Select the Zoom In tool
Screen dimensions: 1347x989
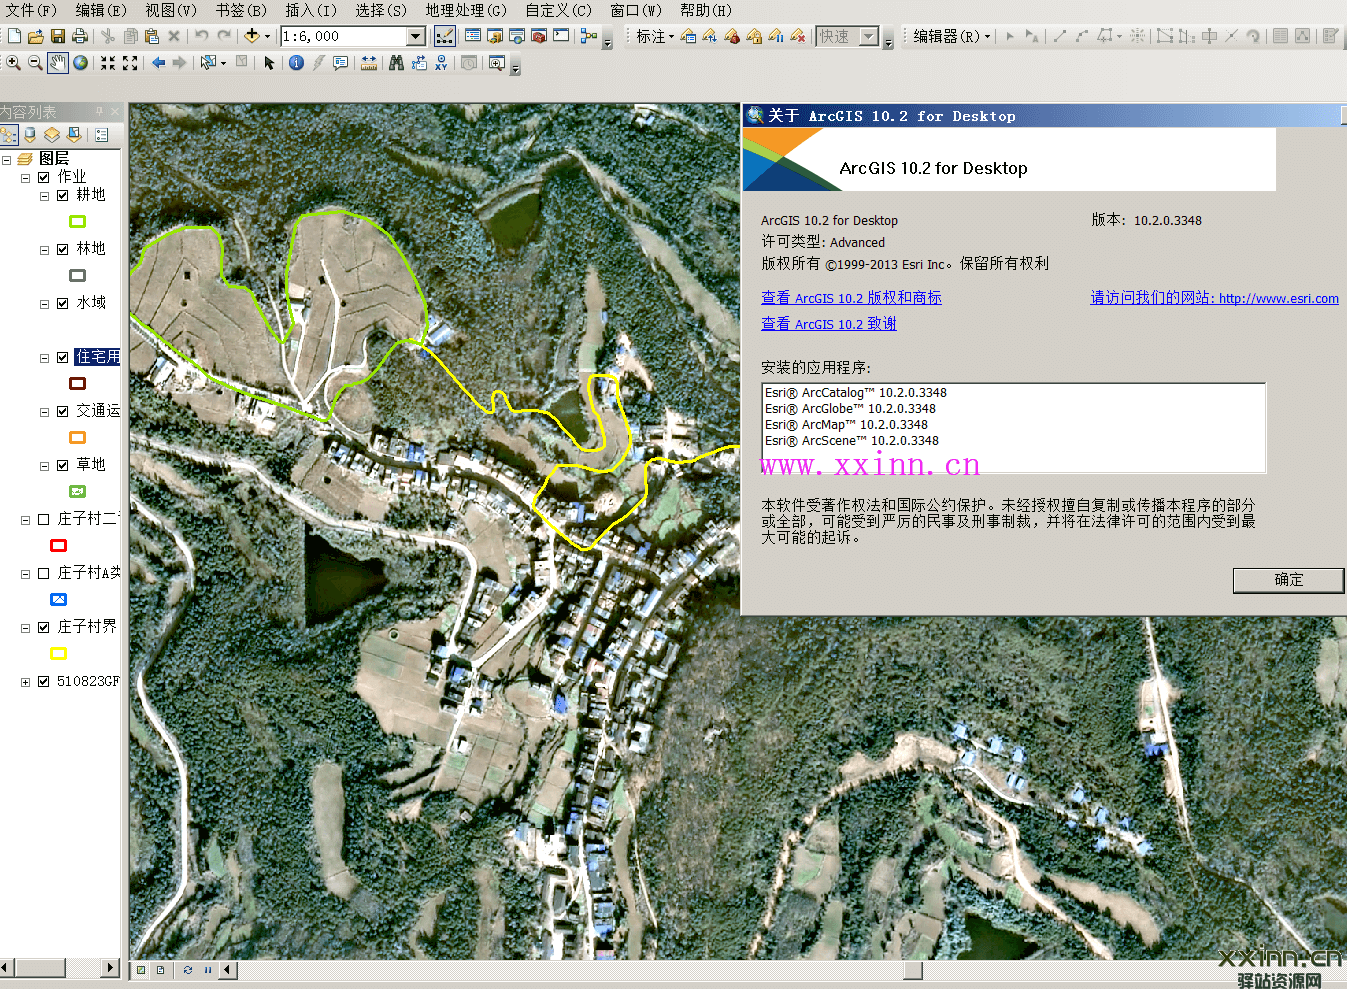[13, 63]
